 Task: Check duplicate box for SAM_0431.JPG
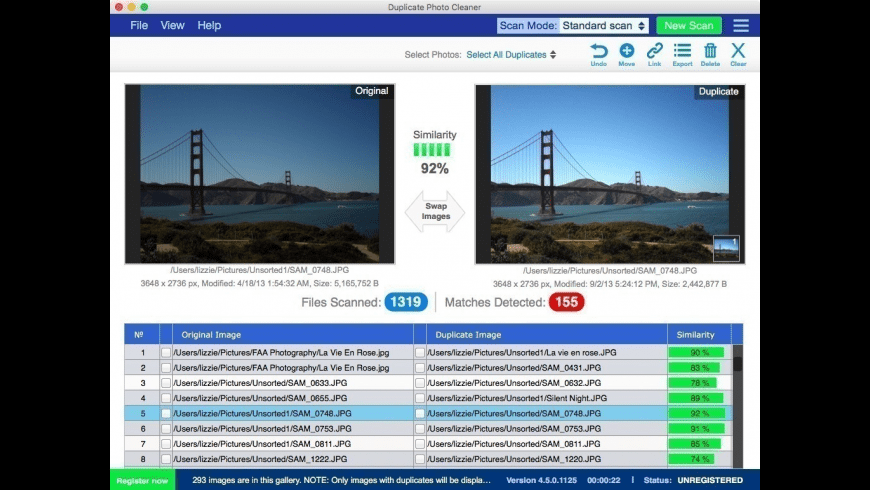point(420,367)
